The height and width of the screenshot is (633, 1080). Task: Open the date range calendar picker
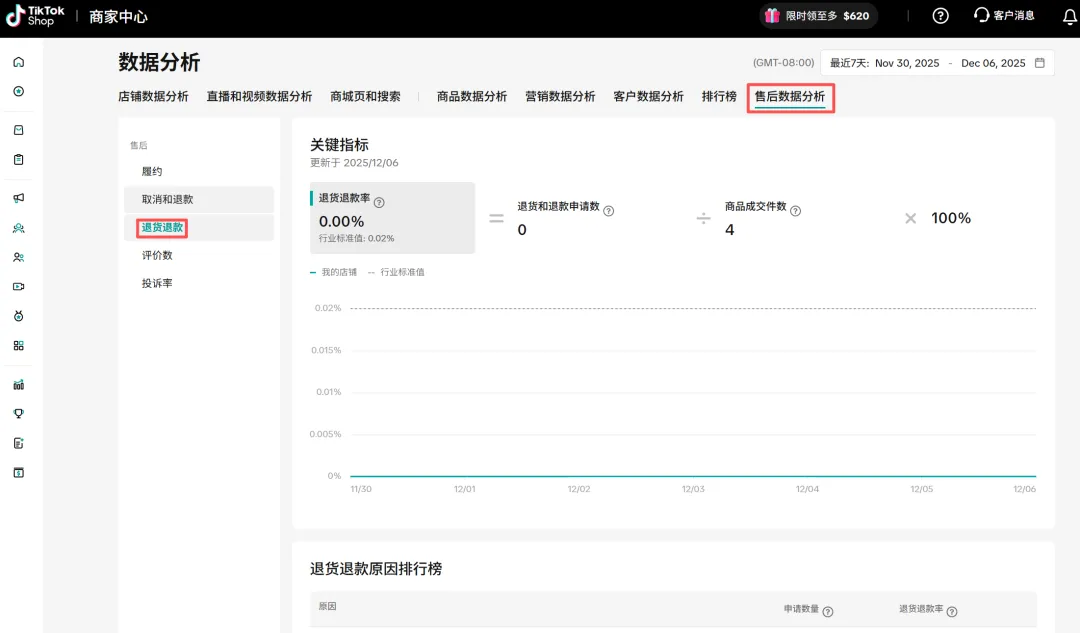pyautogui.click(x=1039, y=63)
